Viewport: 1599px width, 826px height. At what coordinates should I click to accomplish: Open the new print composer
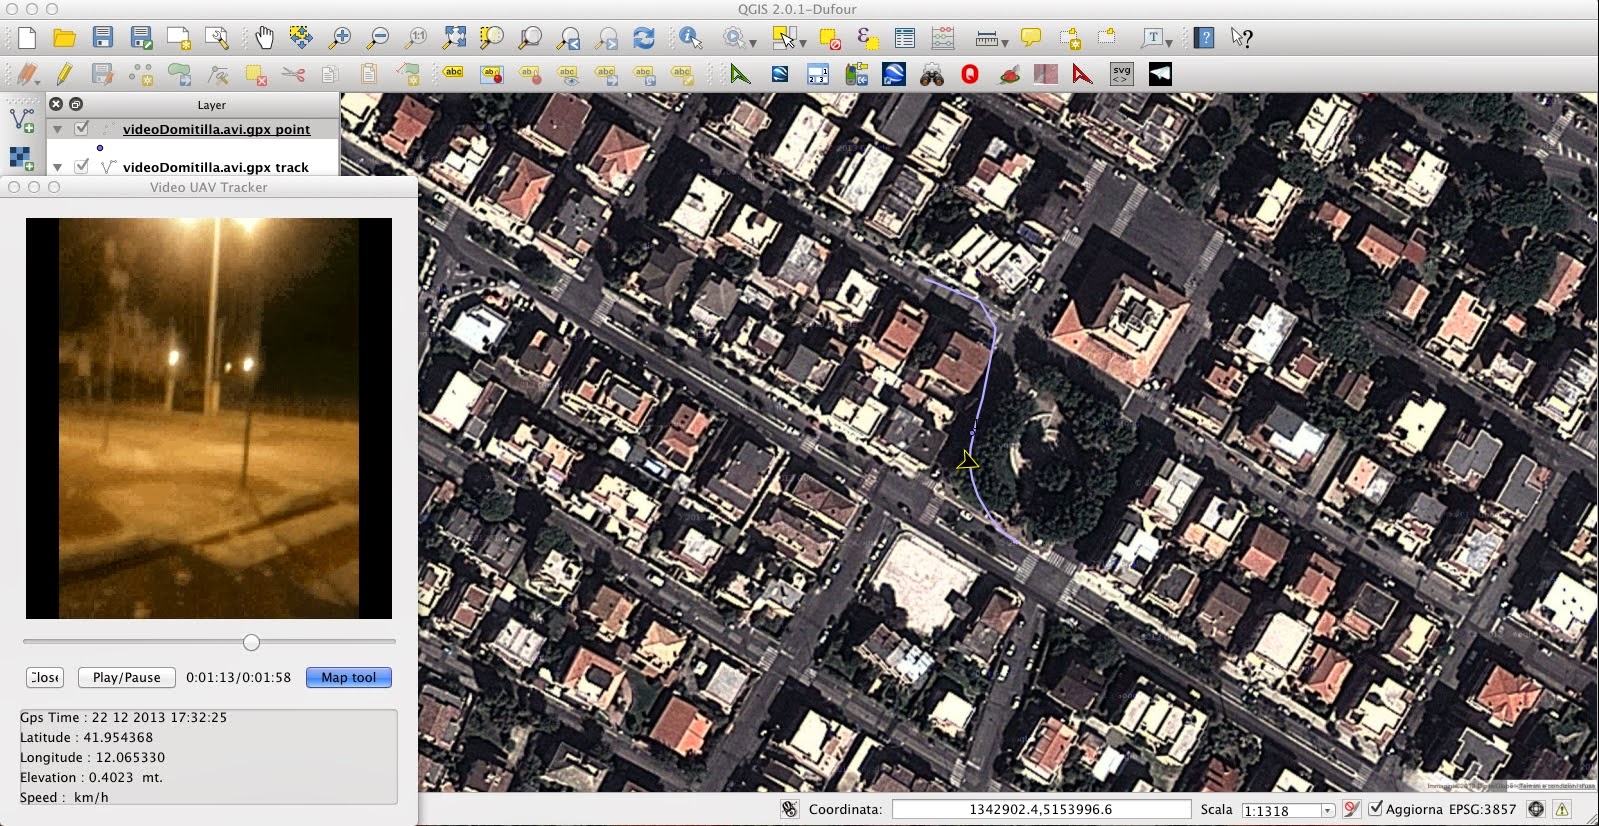(179, 38)
